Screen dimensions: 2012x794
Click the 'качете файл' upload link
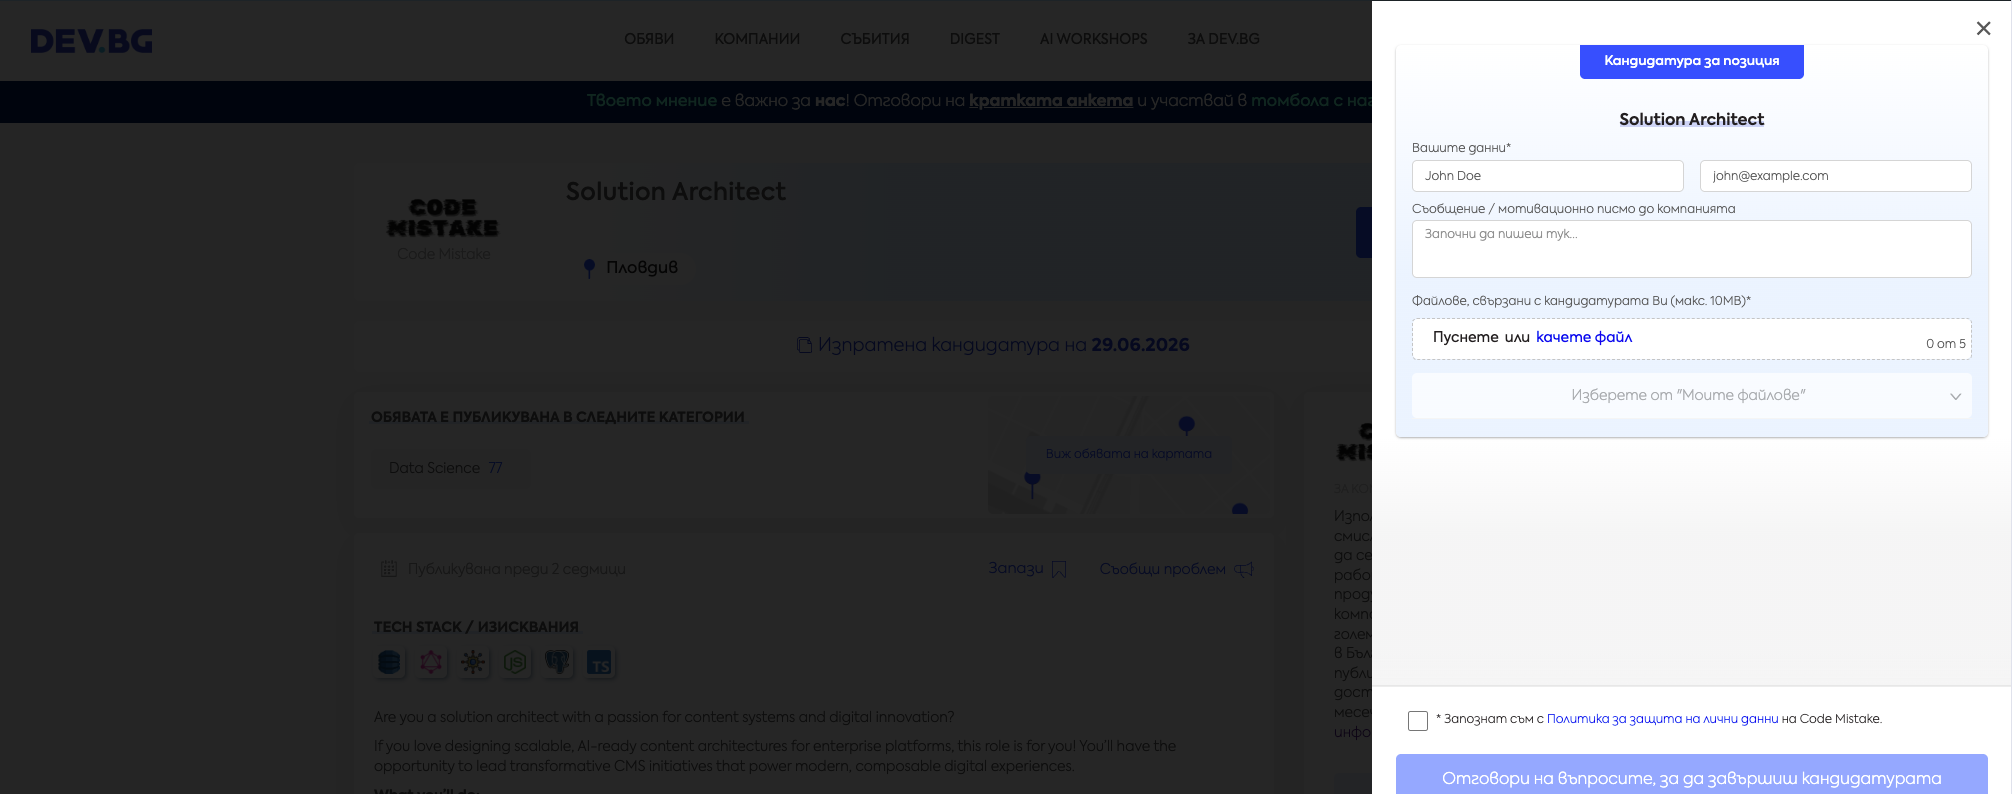click(x=1584, y=337)
